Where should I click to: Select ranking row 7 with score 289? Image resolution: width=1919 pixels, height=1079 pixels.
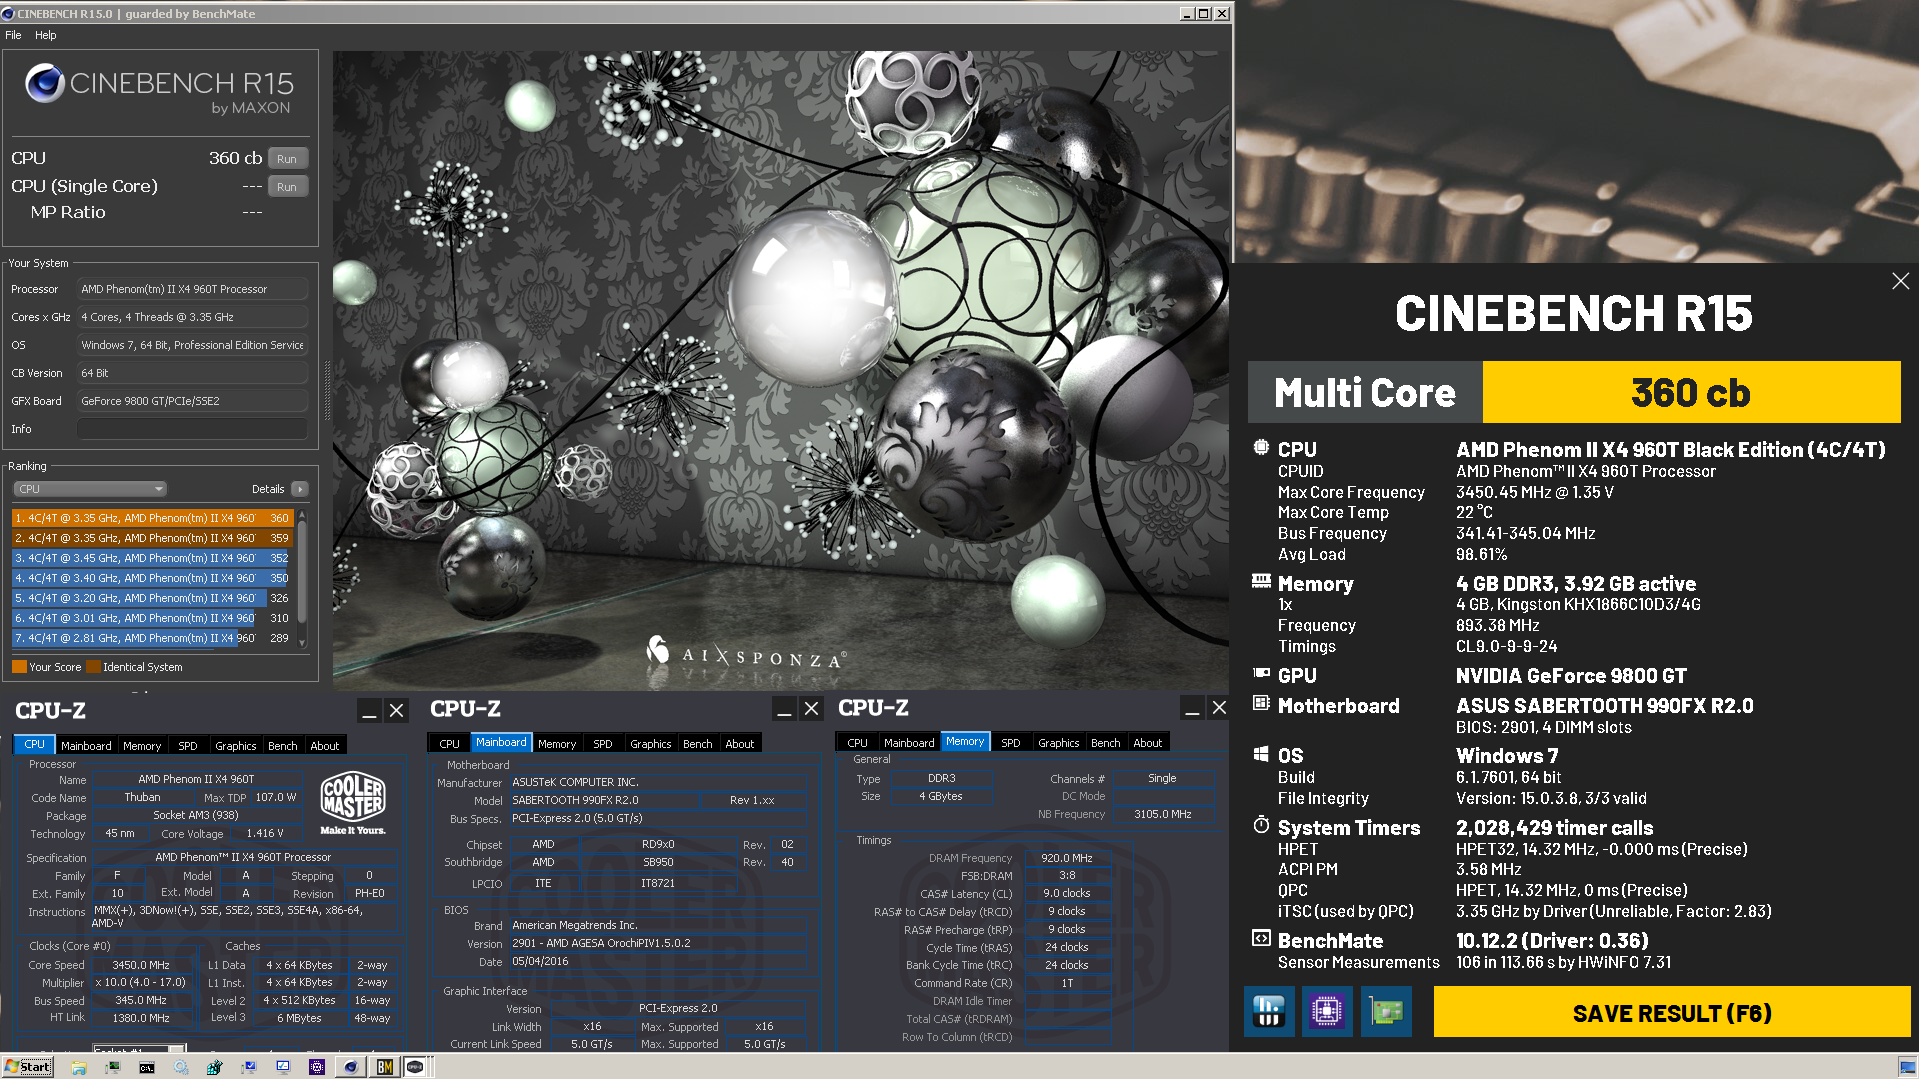click(152, 638)
